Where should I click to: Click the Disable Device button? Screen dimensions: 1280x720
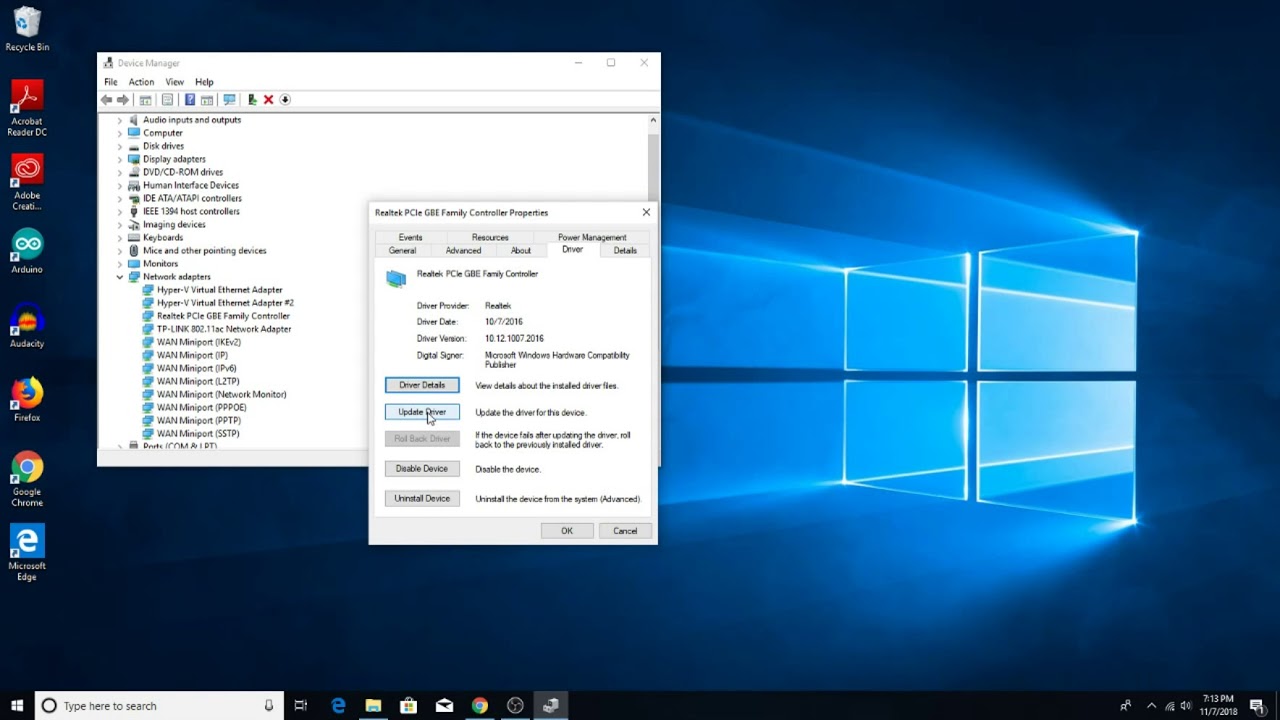pyautogui.click(x=422, y=469)
